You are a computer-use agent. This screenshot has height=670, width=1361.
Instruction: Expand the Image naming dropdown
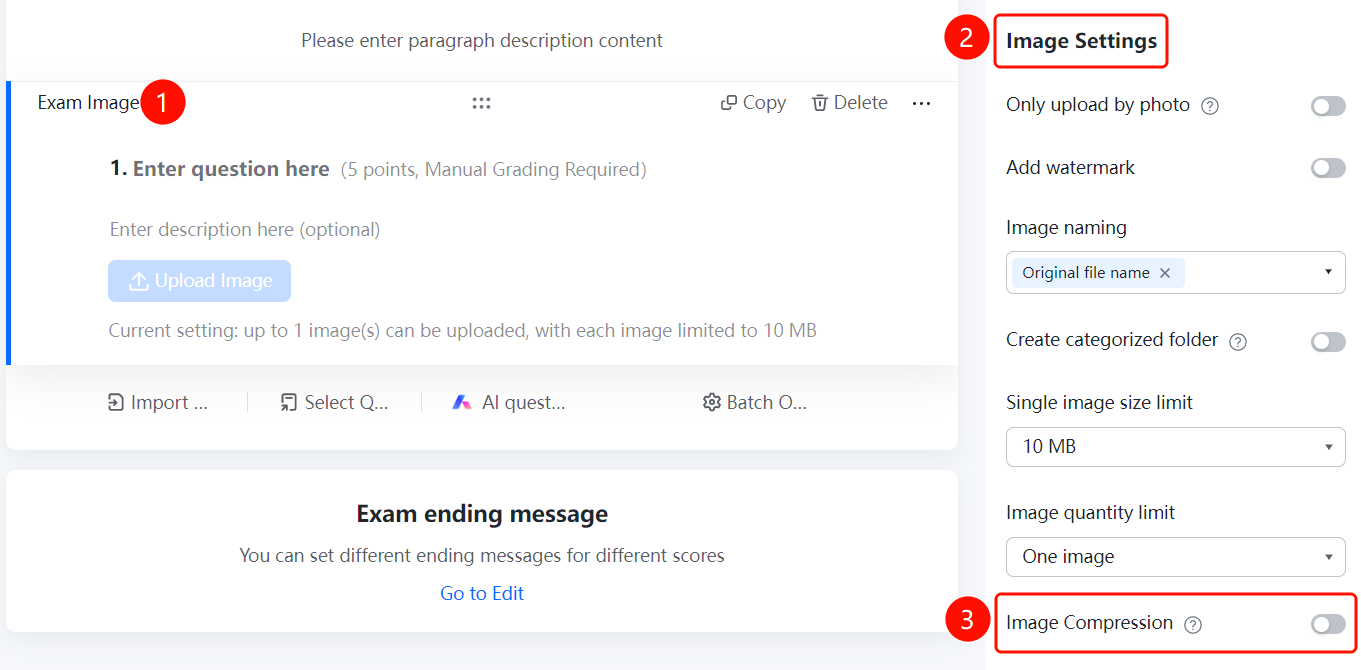pyautogui.click(x=1176, y=272)
